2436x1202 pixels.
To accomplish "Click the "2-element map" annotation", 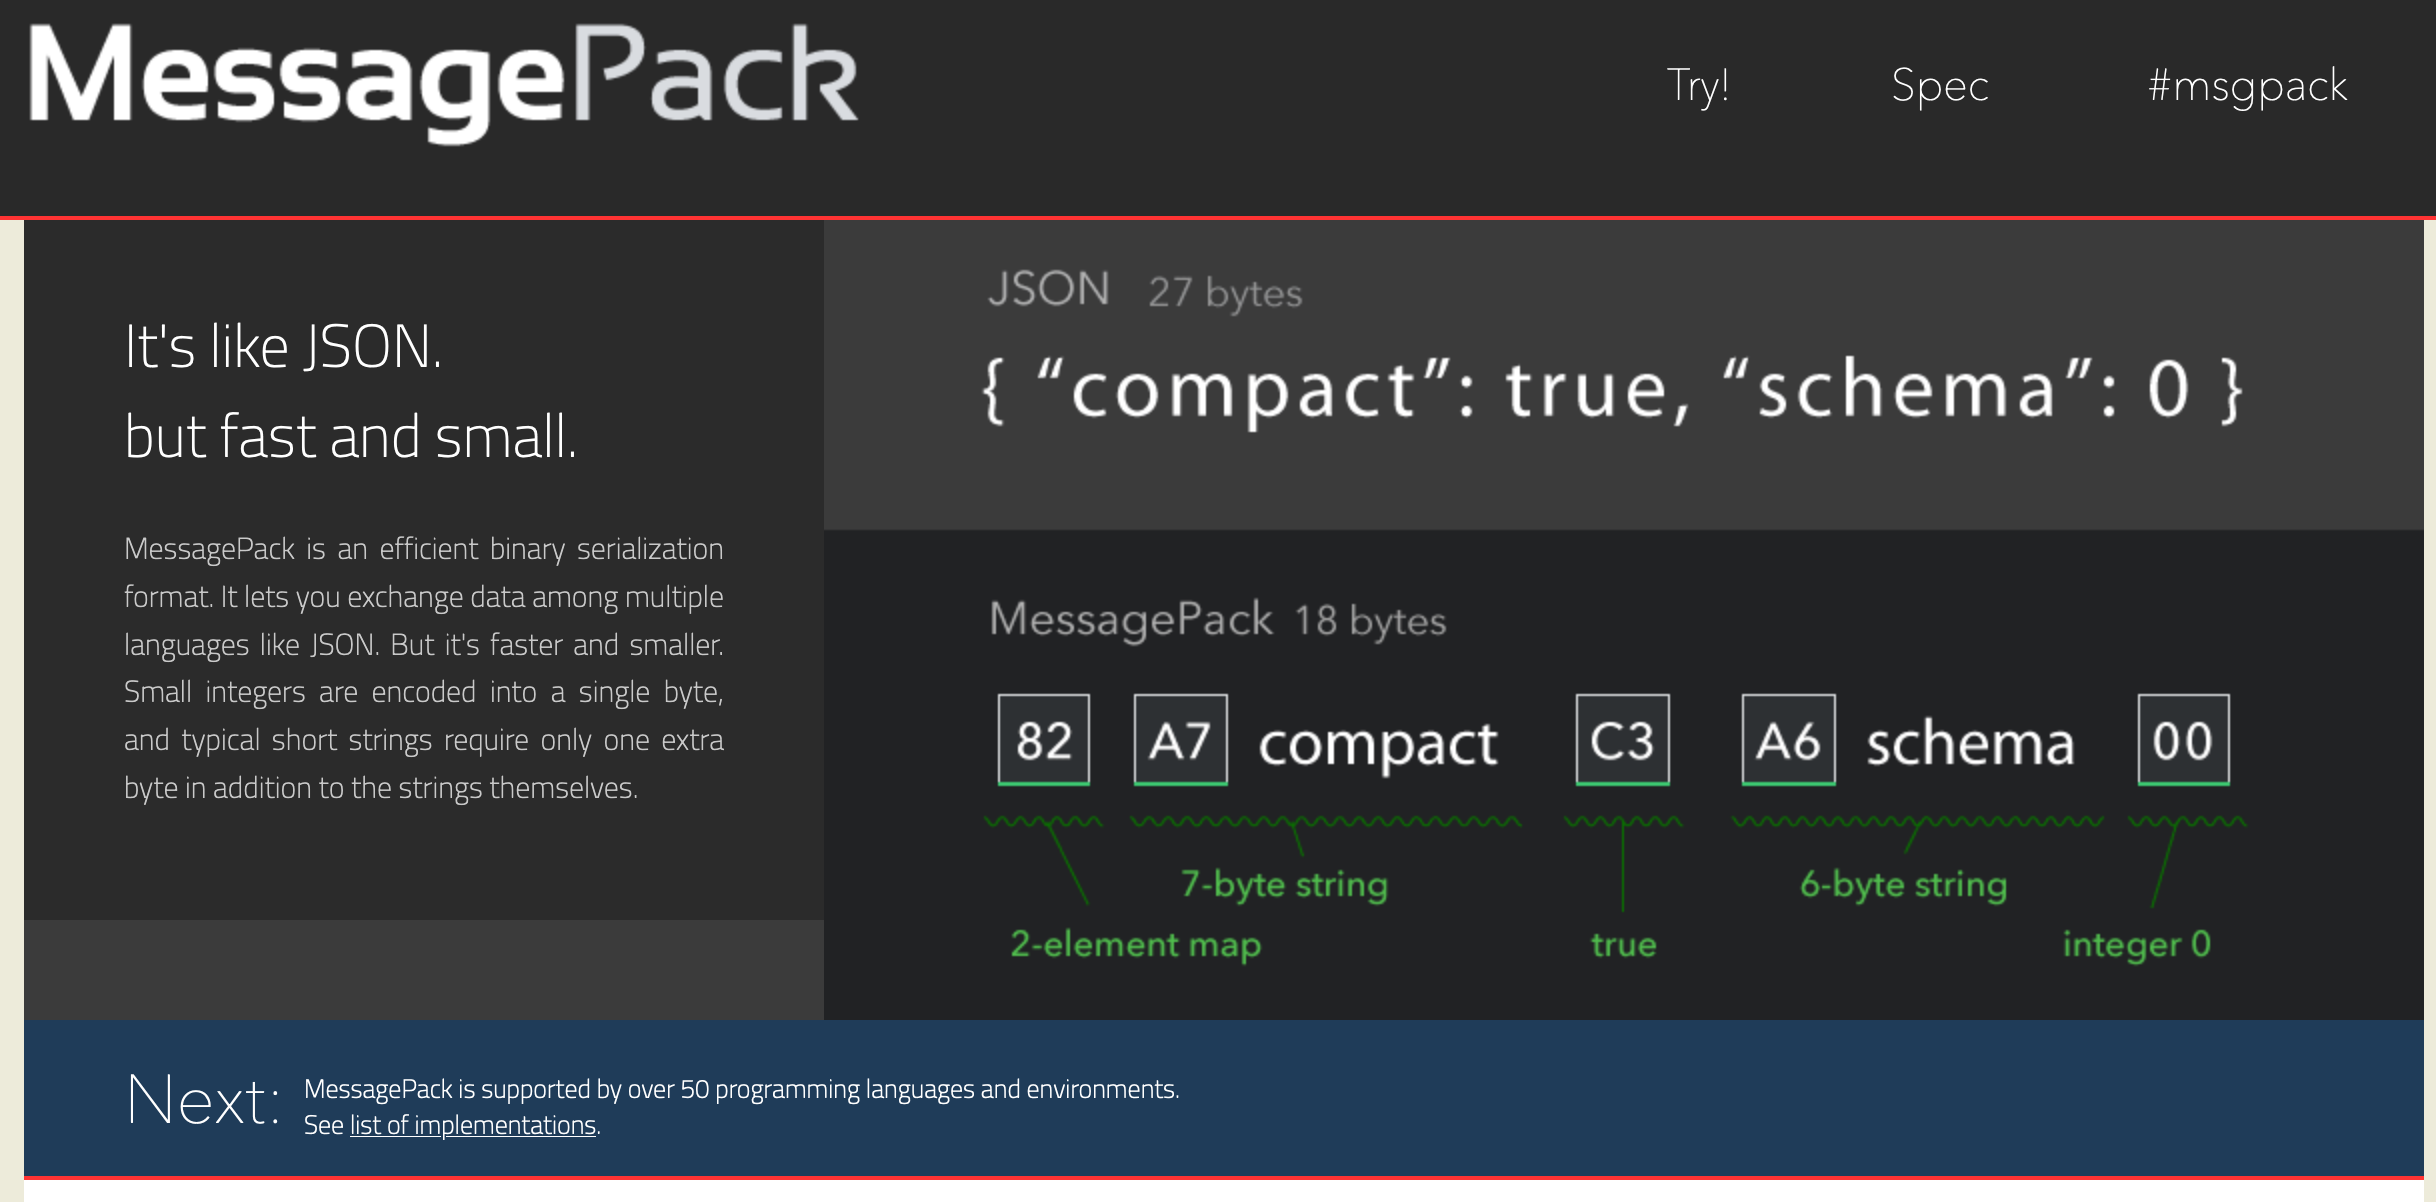I will click(x=1135, y=945).
